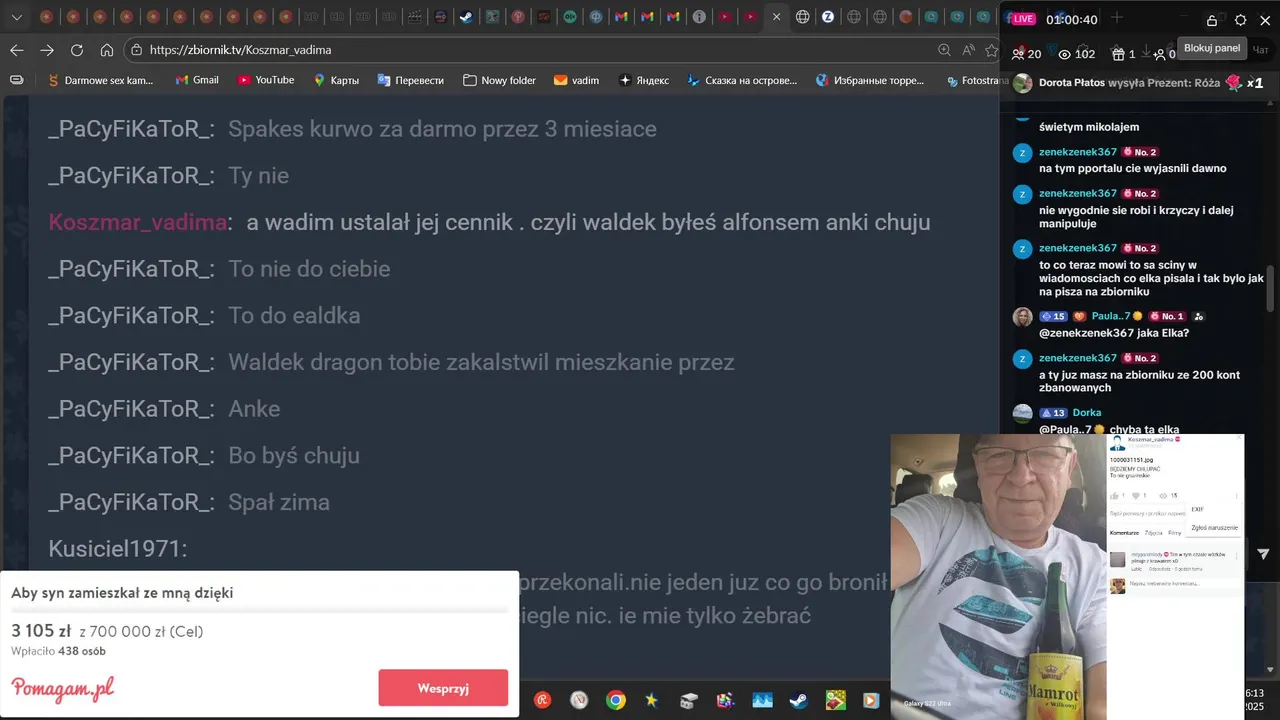
Task: Click the down arrow at scrollbar bottom
Action: click(1271, 669)
